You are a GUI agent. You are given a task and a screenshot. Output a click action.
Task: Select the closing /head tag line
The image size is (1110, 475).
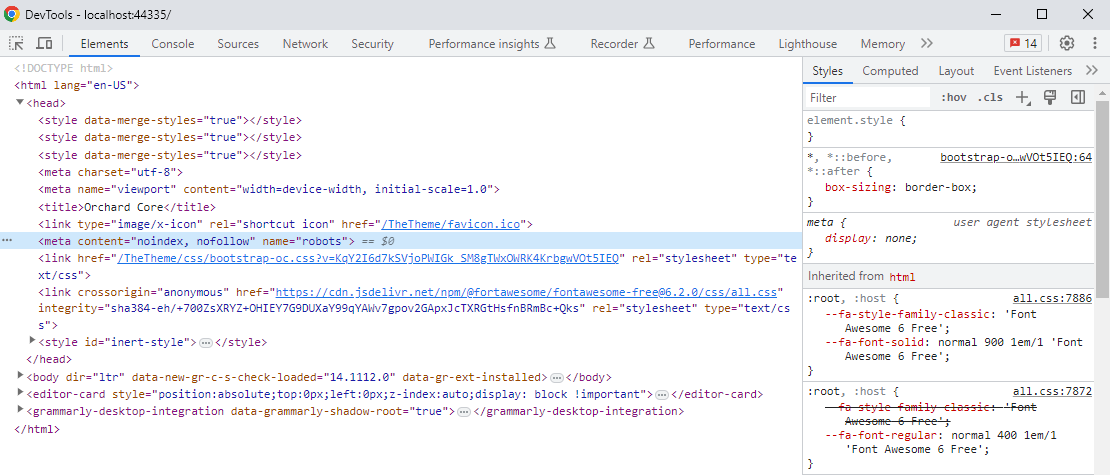tap(49, 360)
